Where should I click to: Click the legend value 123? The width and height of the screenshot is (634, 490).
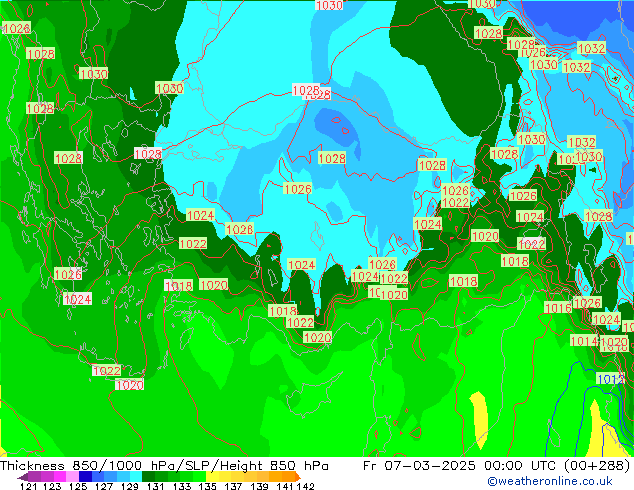(52, 486)
